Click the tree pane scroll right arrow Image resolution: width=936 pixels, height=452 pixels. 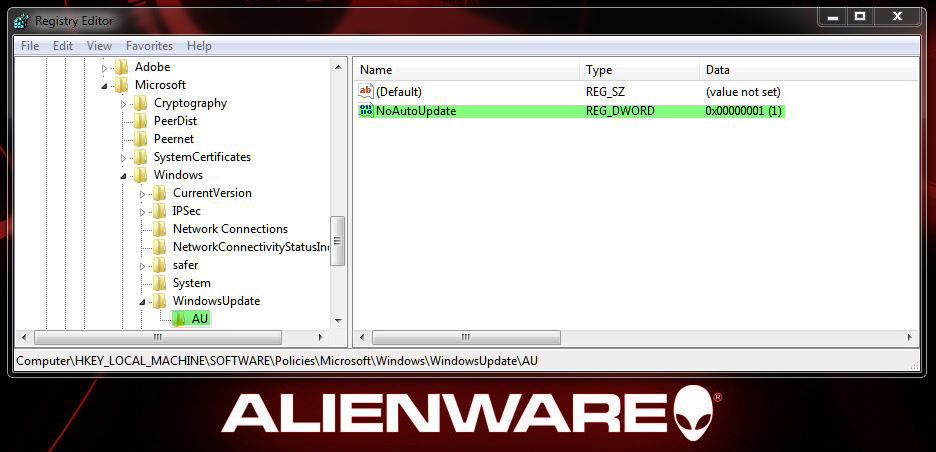(321, 337)
